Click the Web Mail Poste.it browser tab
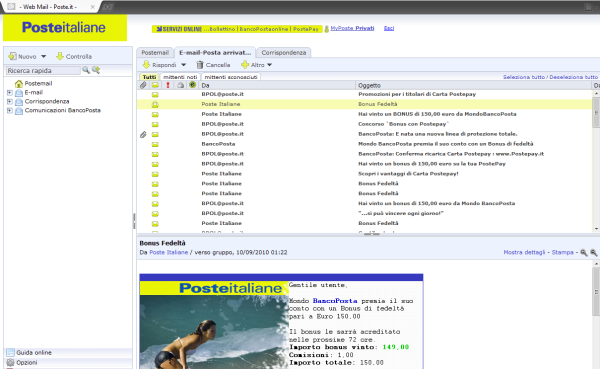 point(50,7)
